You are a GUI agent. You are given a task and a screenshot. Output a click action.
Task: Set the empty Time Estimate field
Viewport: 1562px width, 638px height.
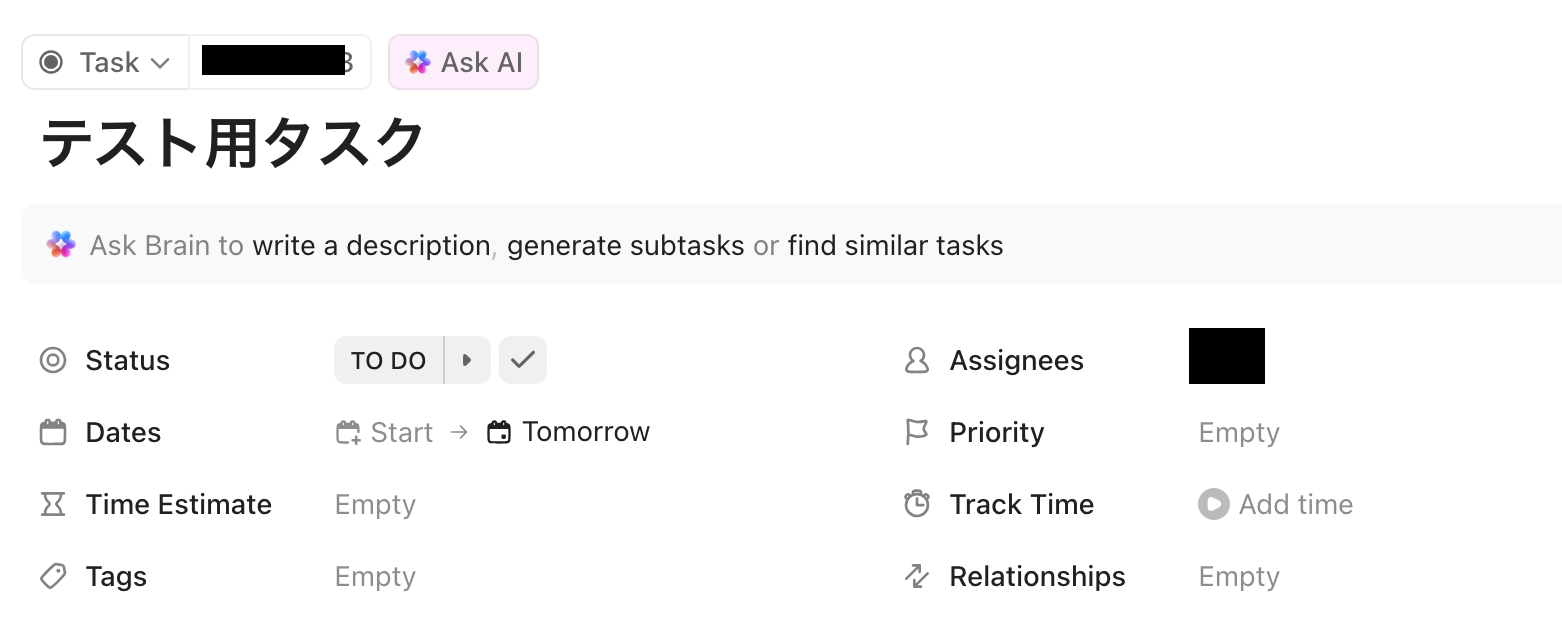click(375, 504)
